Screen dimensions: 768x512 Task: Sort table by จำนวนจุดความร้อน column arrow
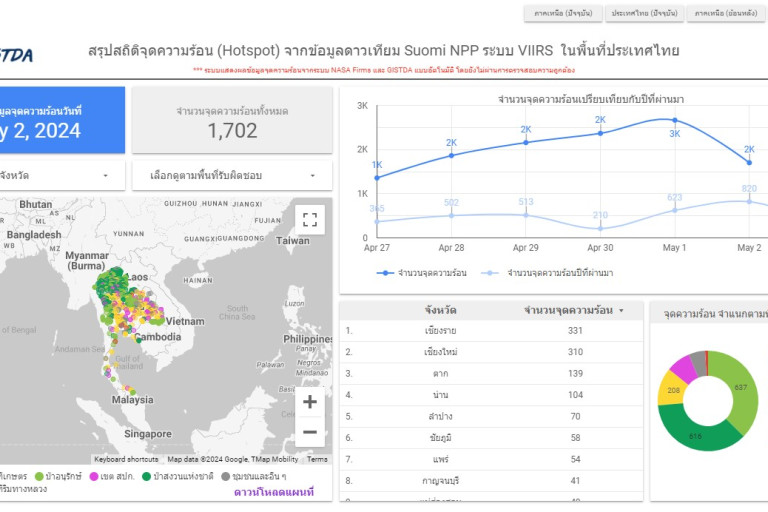click(x=621, y=311)
